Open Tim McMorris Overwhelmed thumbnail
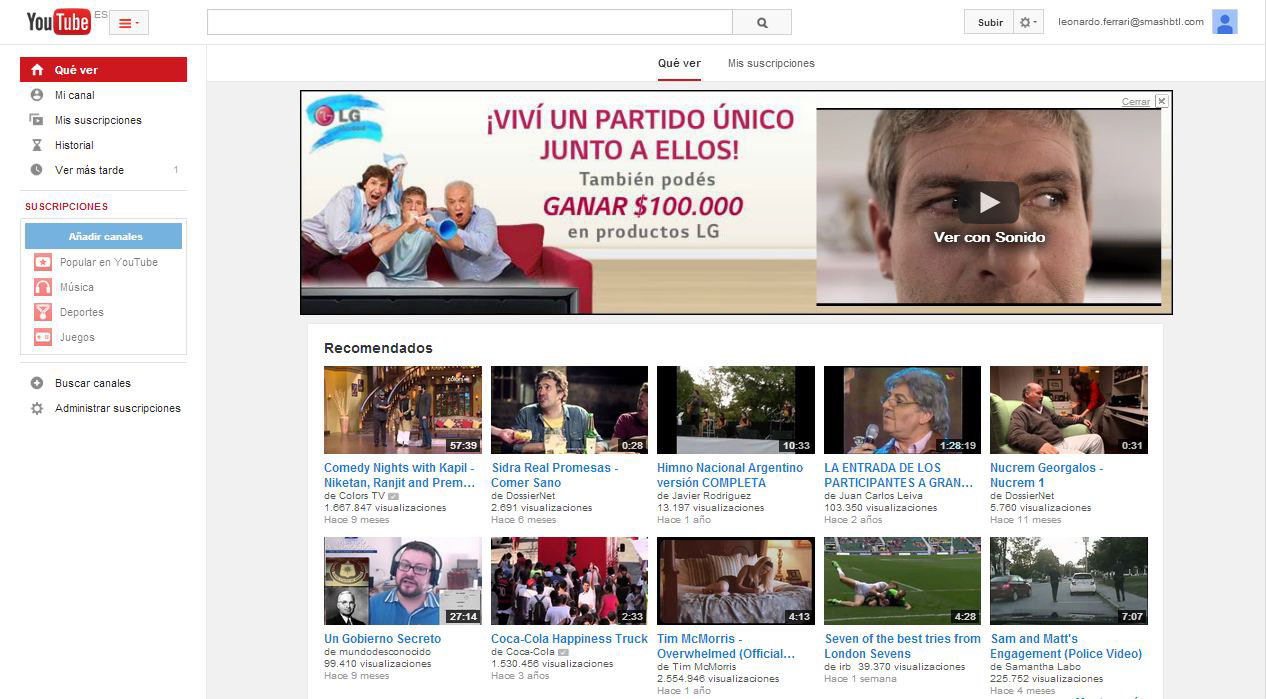The width and height of the screenshot is (1266, 699). (736, 581)
